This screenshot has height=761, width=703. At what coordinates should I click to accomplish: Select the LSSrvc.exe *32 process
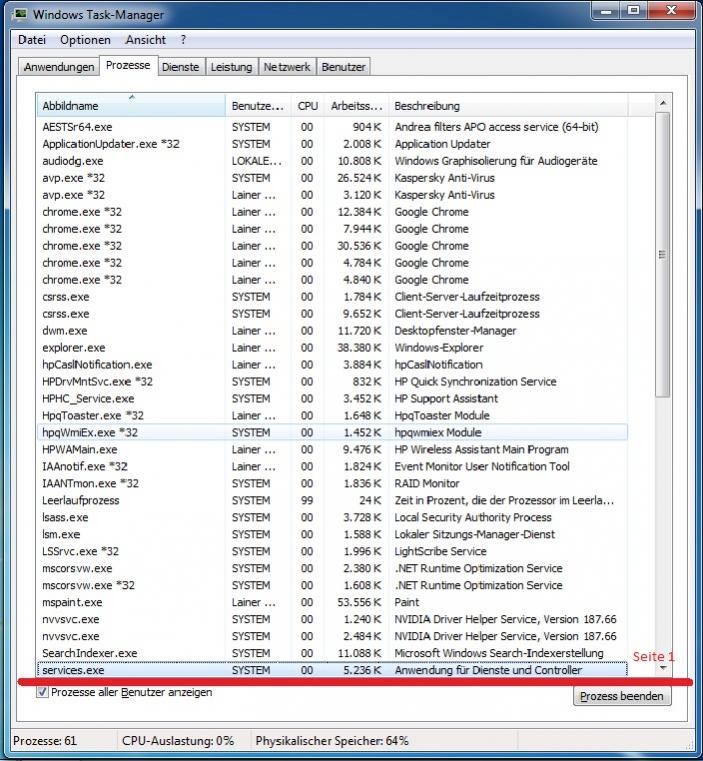(332, 551)
